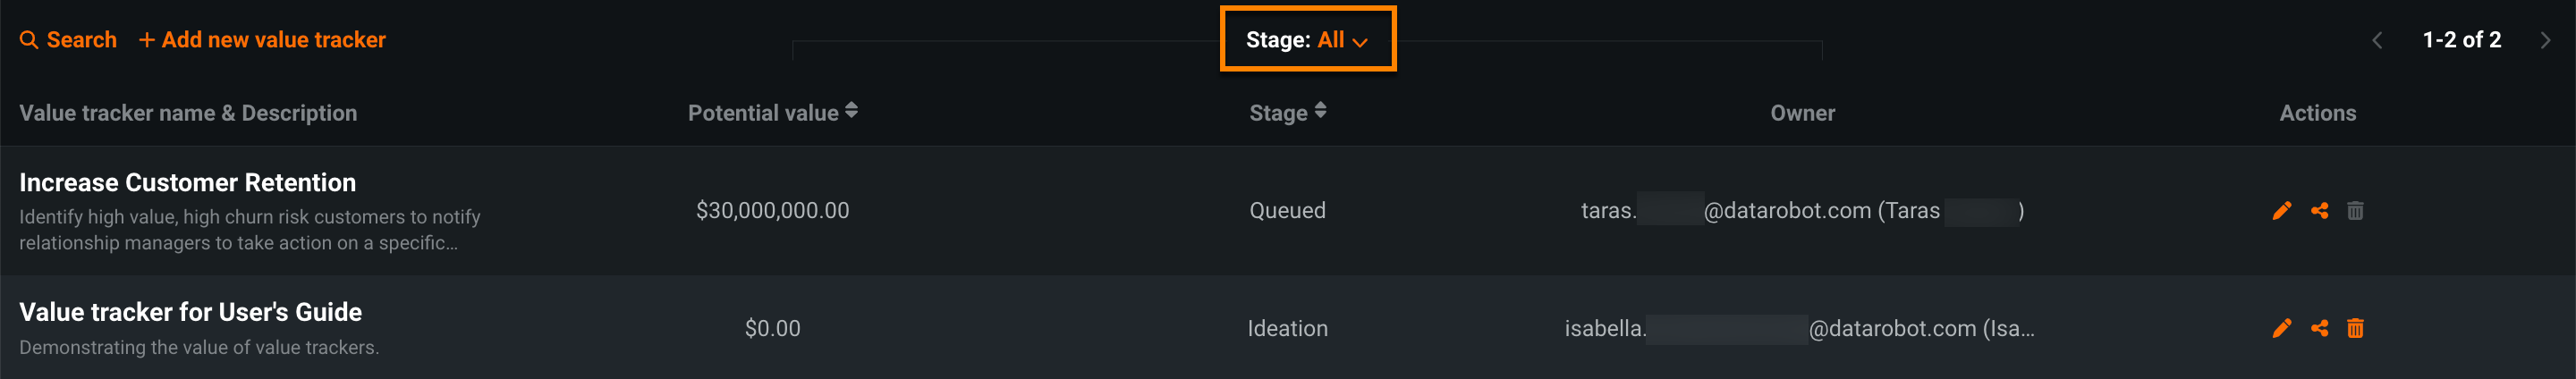Click the isabella owner email cell
This screenshot has height=379, width=2576.
1799,328
